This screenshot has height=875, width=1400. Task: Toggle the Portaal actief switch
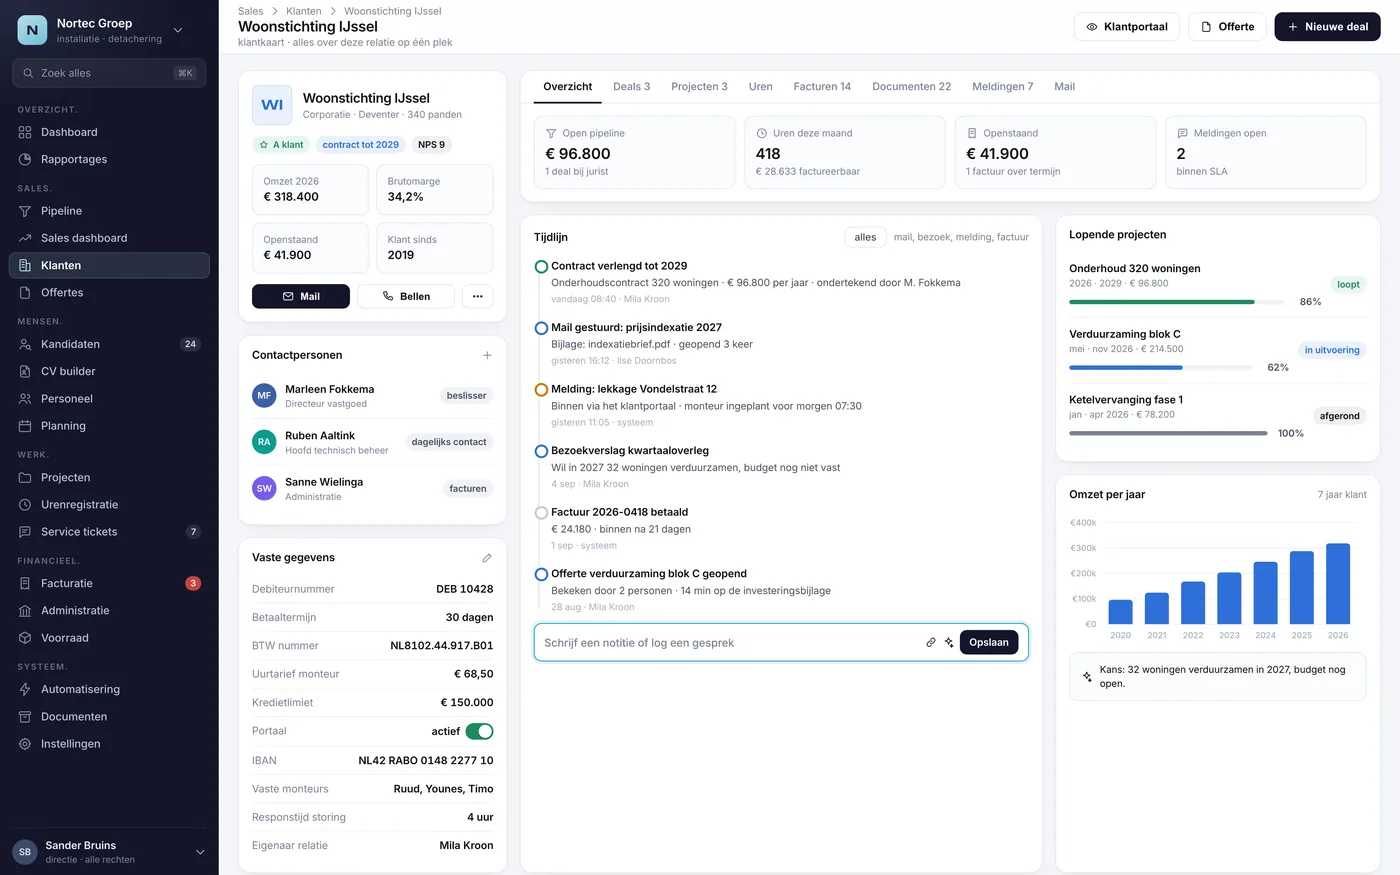point(479,731)
